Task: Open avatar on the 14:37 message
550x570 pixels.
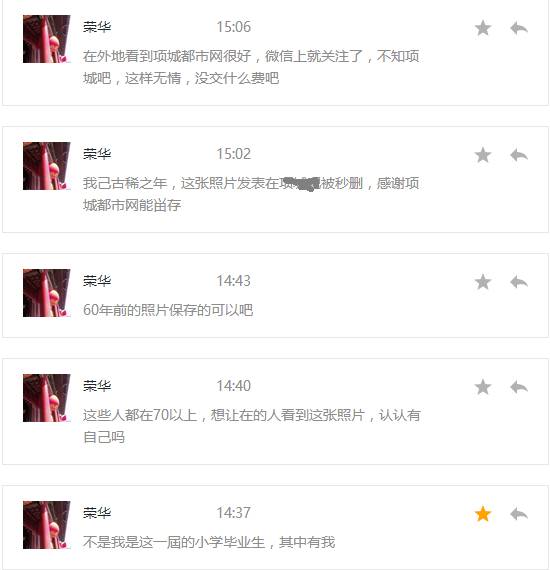Action: tap(47, 525)
